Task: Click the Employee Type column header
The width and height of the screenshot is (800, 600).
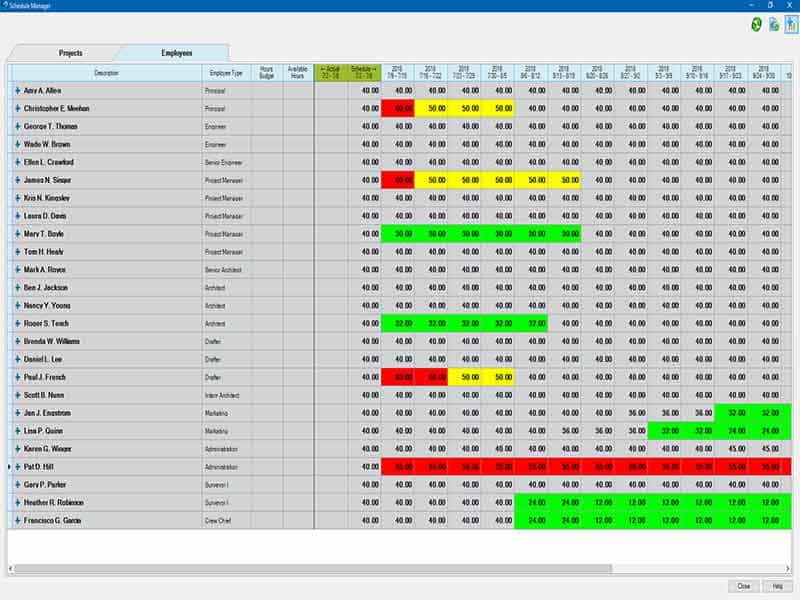Action: (x=226, y=73)
